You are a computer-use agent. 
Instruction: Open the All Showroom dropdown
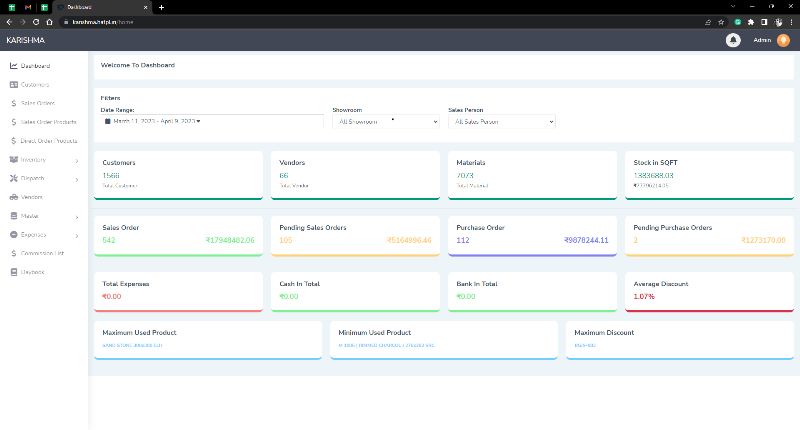pos(386,121)
